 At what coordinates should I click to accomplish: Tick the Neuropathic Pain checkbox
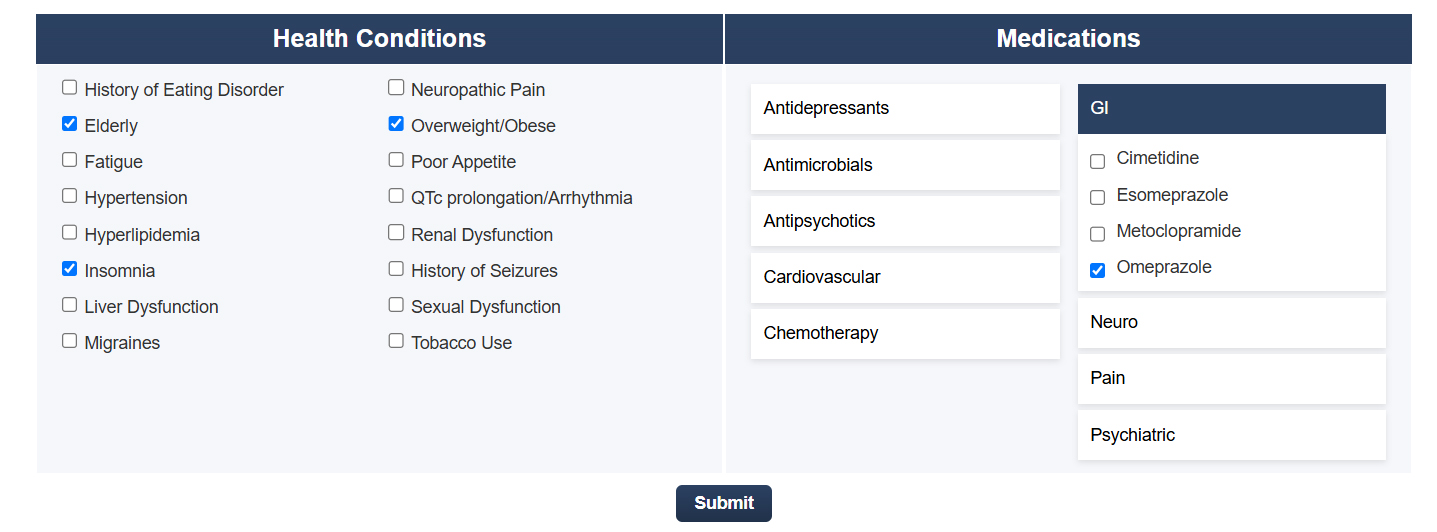tap(396, 88)
